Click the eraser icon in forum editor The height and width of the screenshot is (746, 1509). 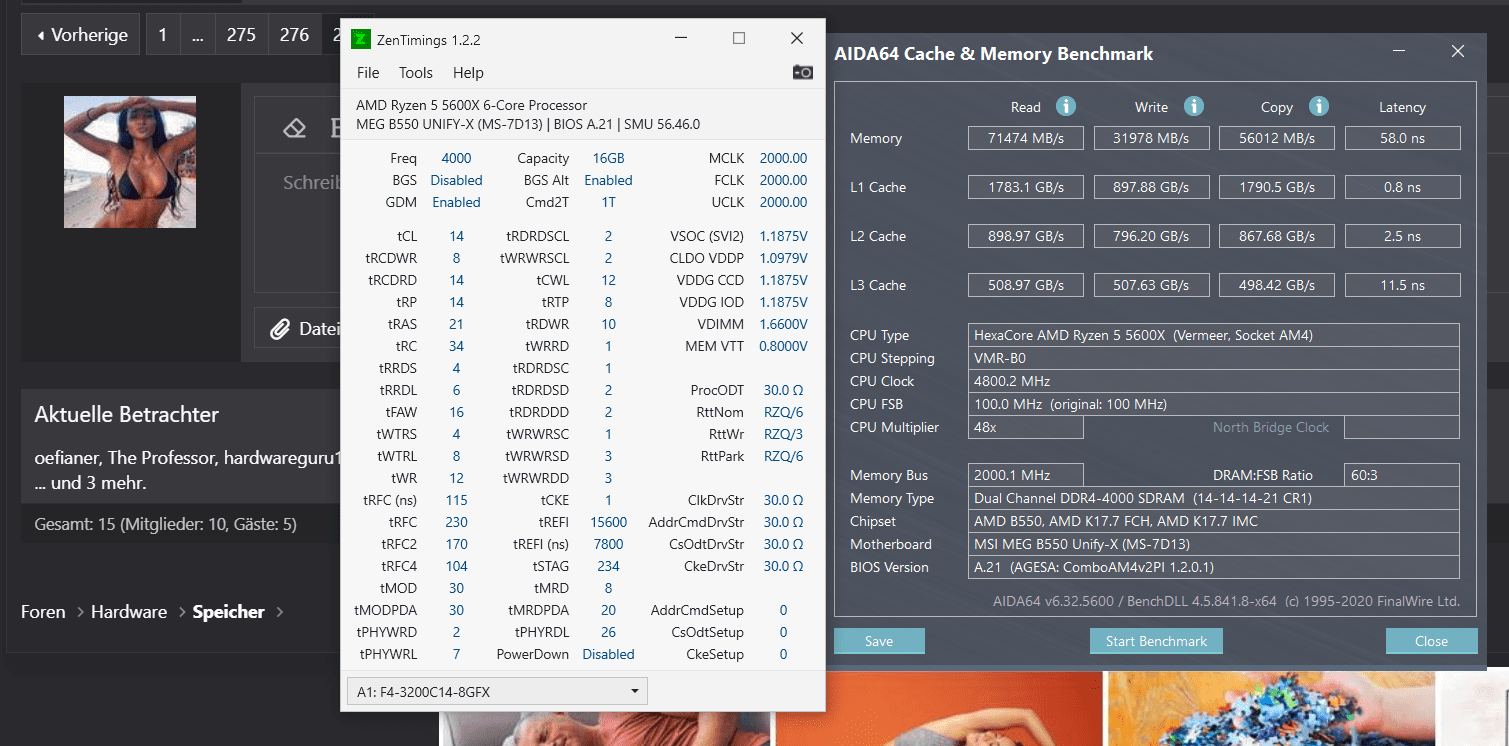(294, 128)
